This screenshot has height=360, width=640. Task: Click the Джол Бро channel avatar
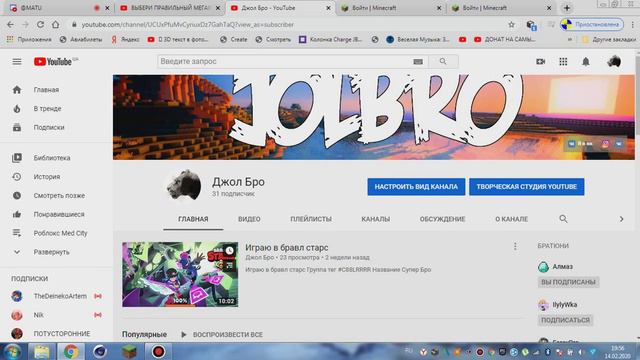(x=184, y=186)
